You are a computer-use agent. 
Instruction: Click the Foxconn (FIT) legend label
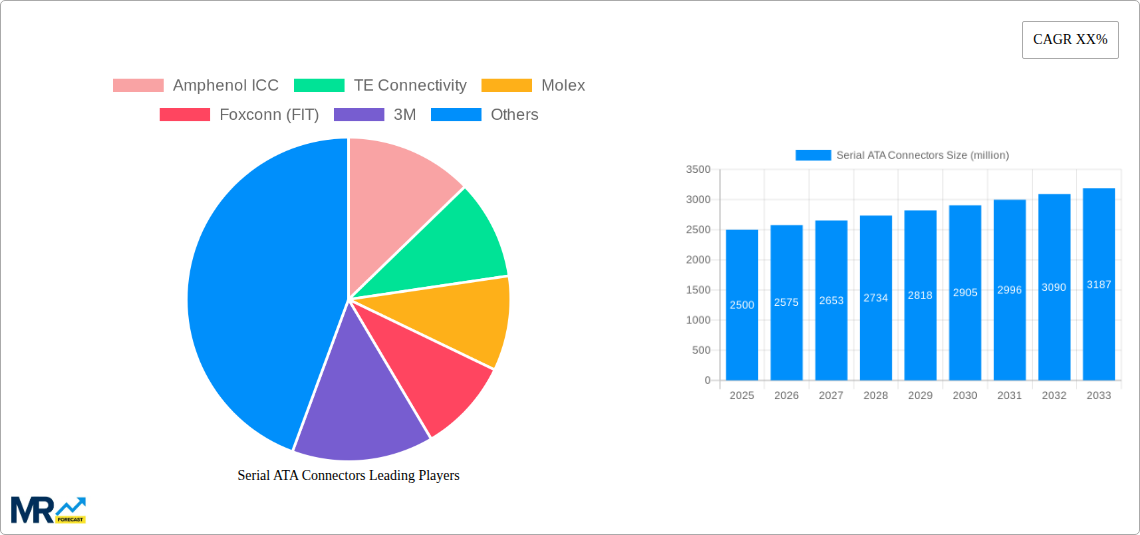click(269, 115)
